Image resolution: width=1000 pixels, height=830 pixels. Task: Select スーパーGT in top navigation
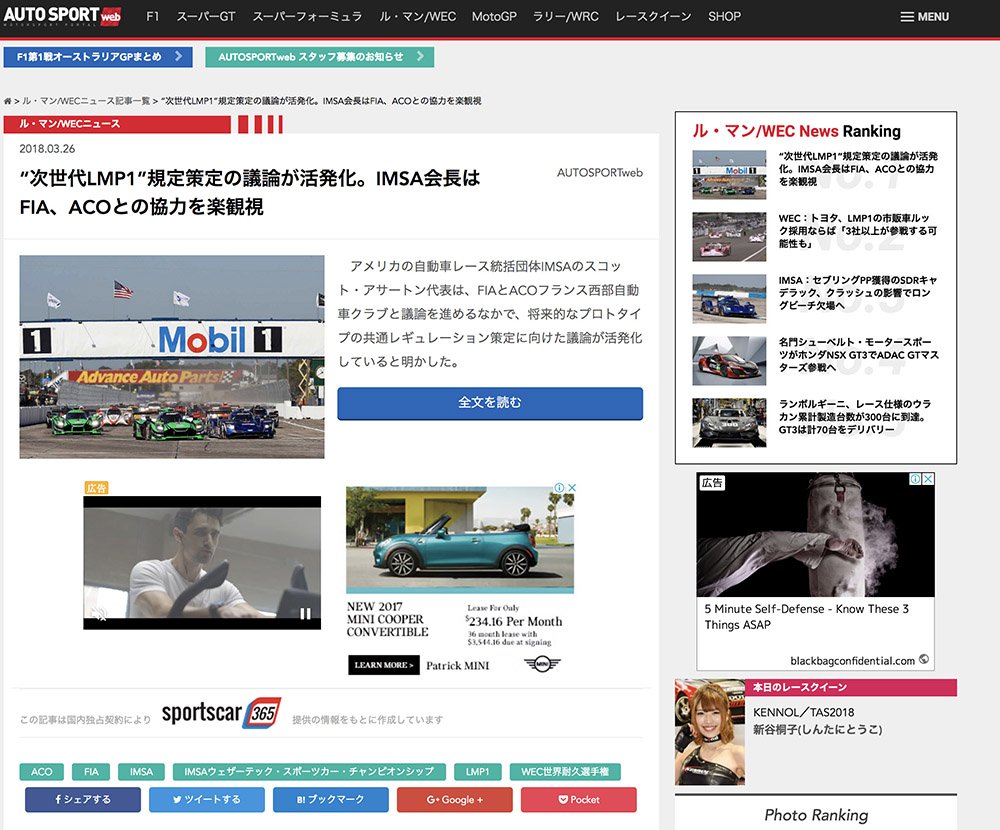pos(206,17)
